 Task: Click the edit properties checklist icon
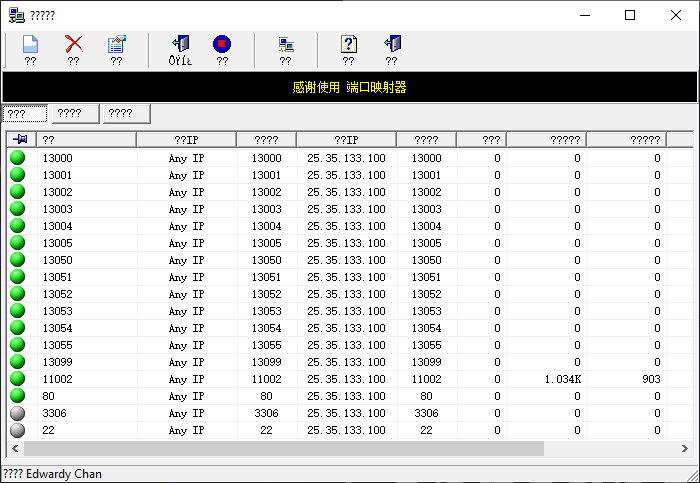(117, 45)
